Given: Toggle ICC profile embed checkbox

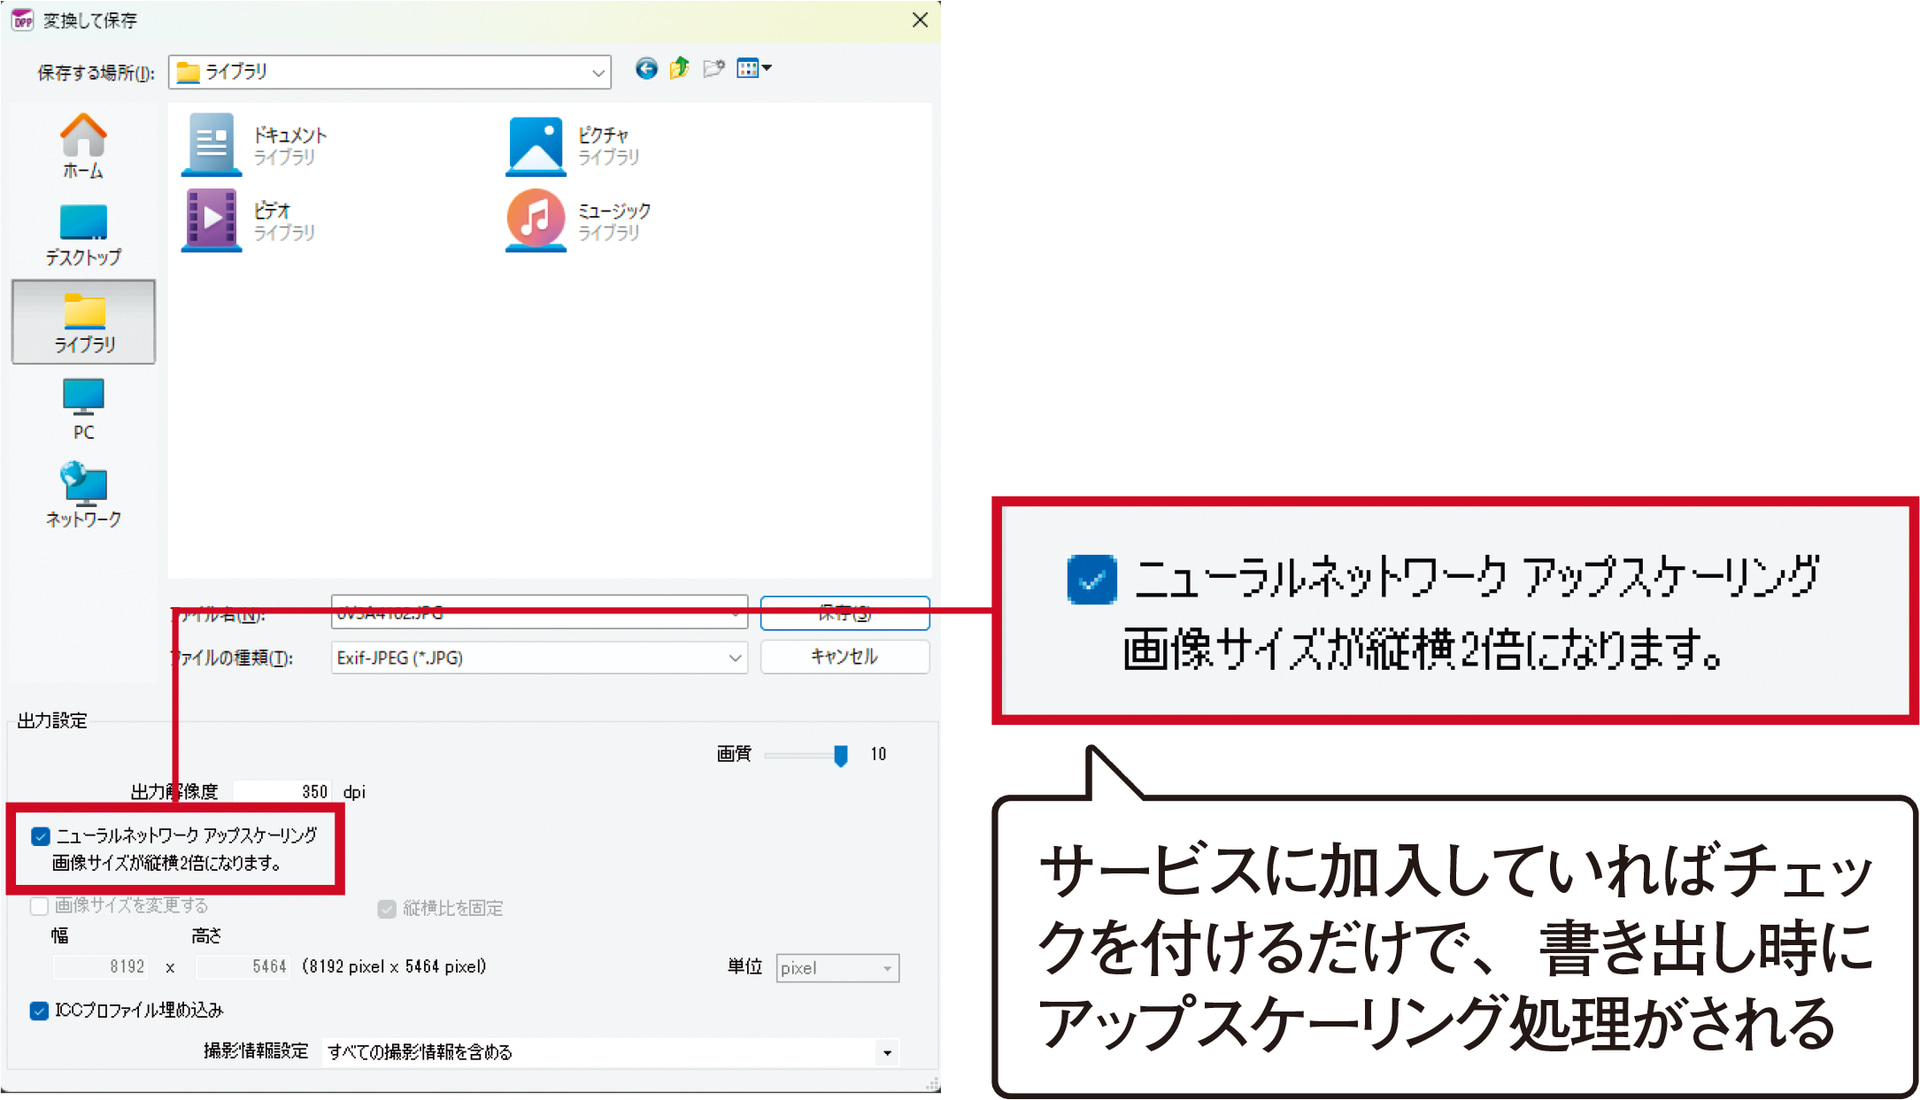Looking at the screenshot, I should [39, 1011].
